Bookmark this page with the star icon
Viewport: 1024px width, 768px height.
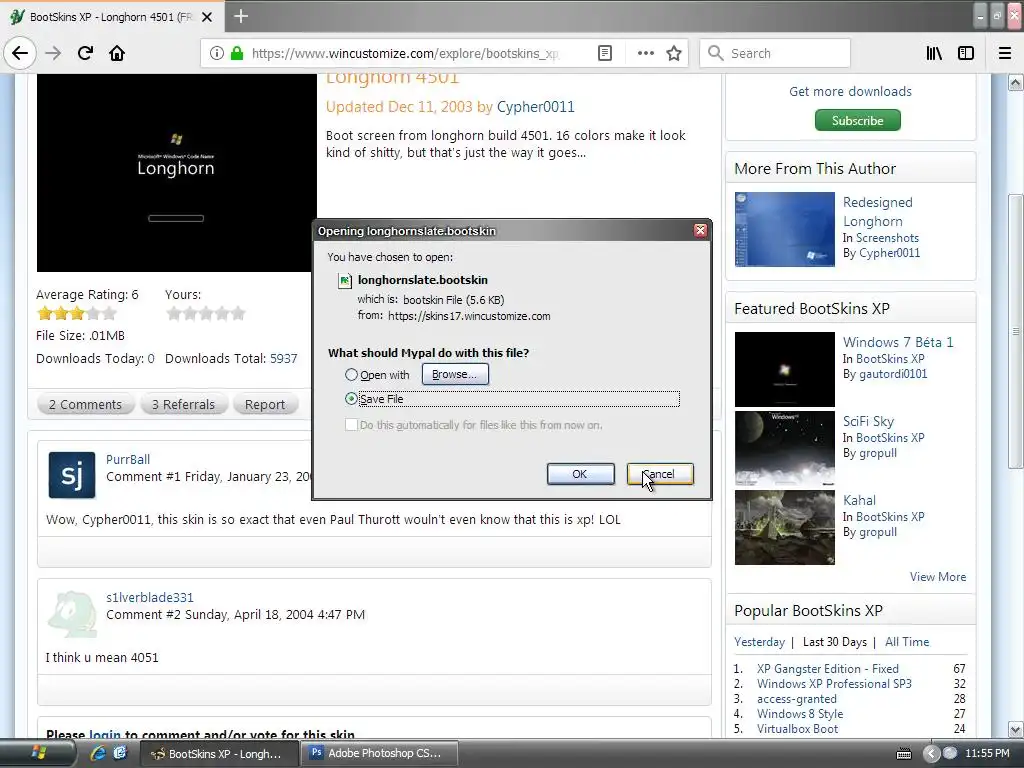pos(674,53)
